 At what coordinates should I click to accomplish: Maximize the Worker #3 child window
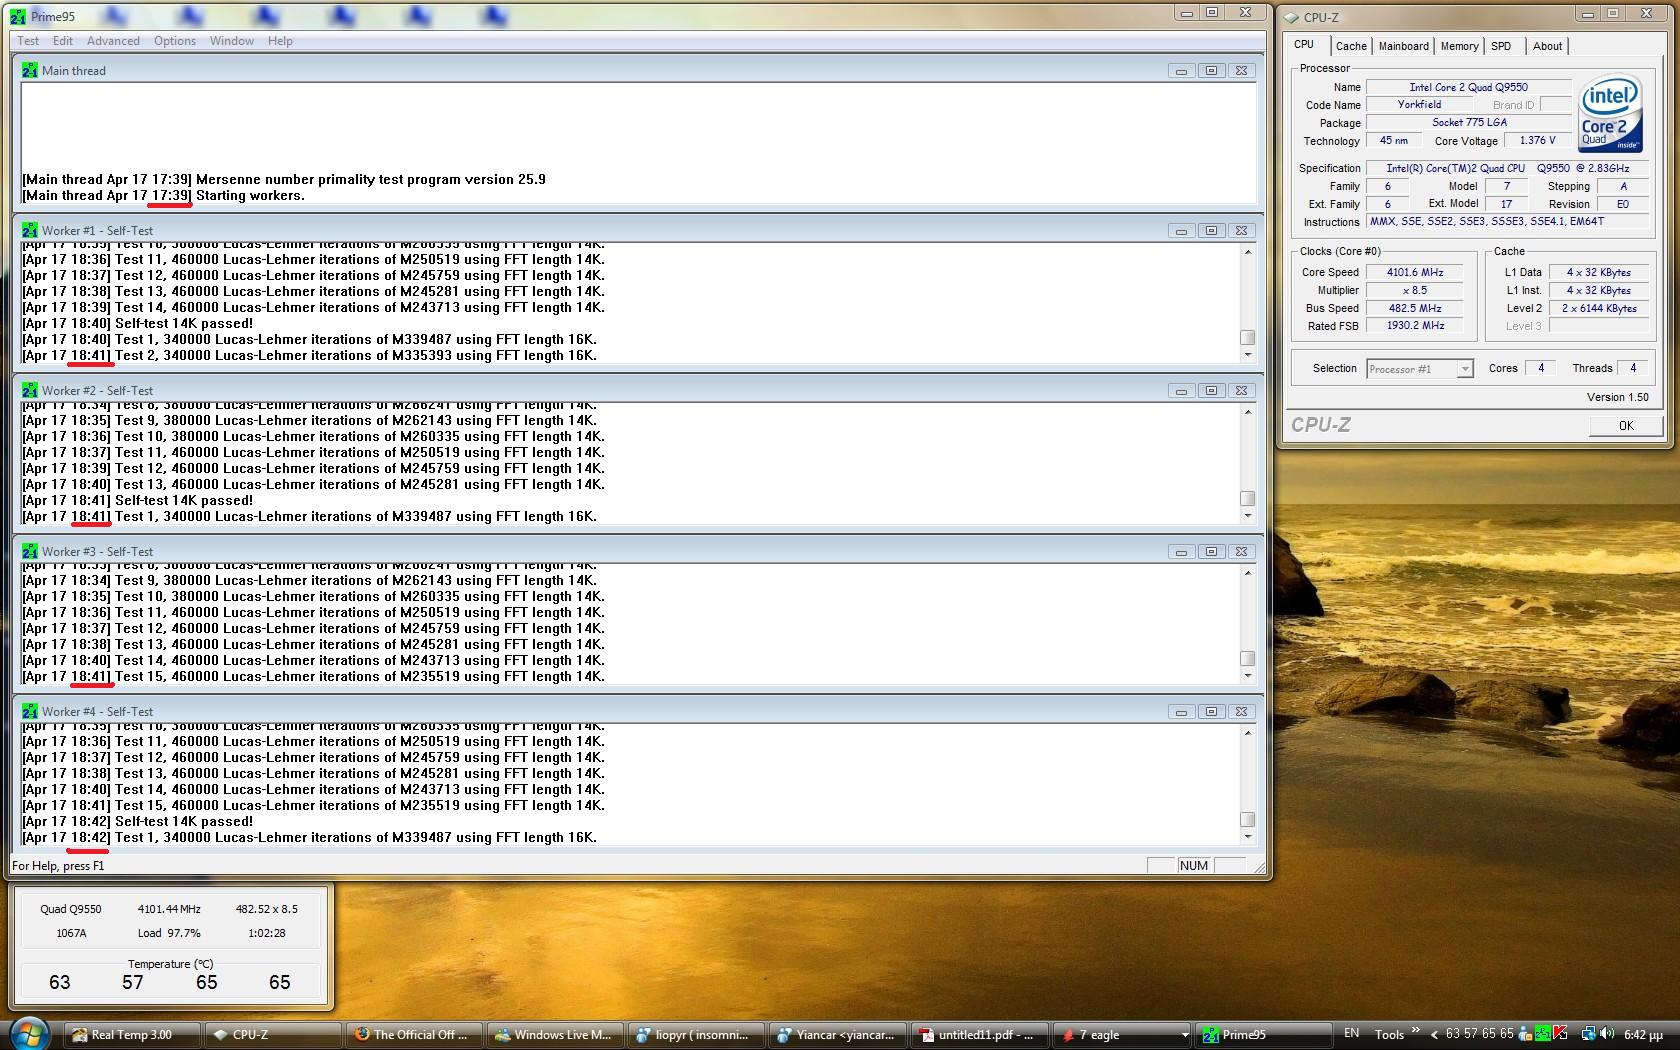(1211, 552)
